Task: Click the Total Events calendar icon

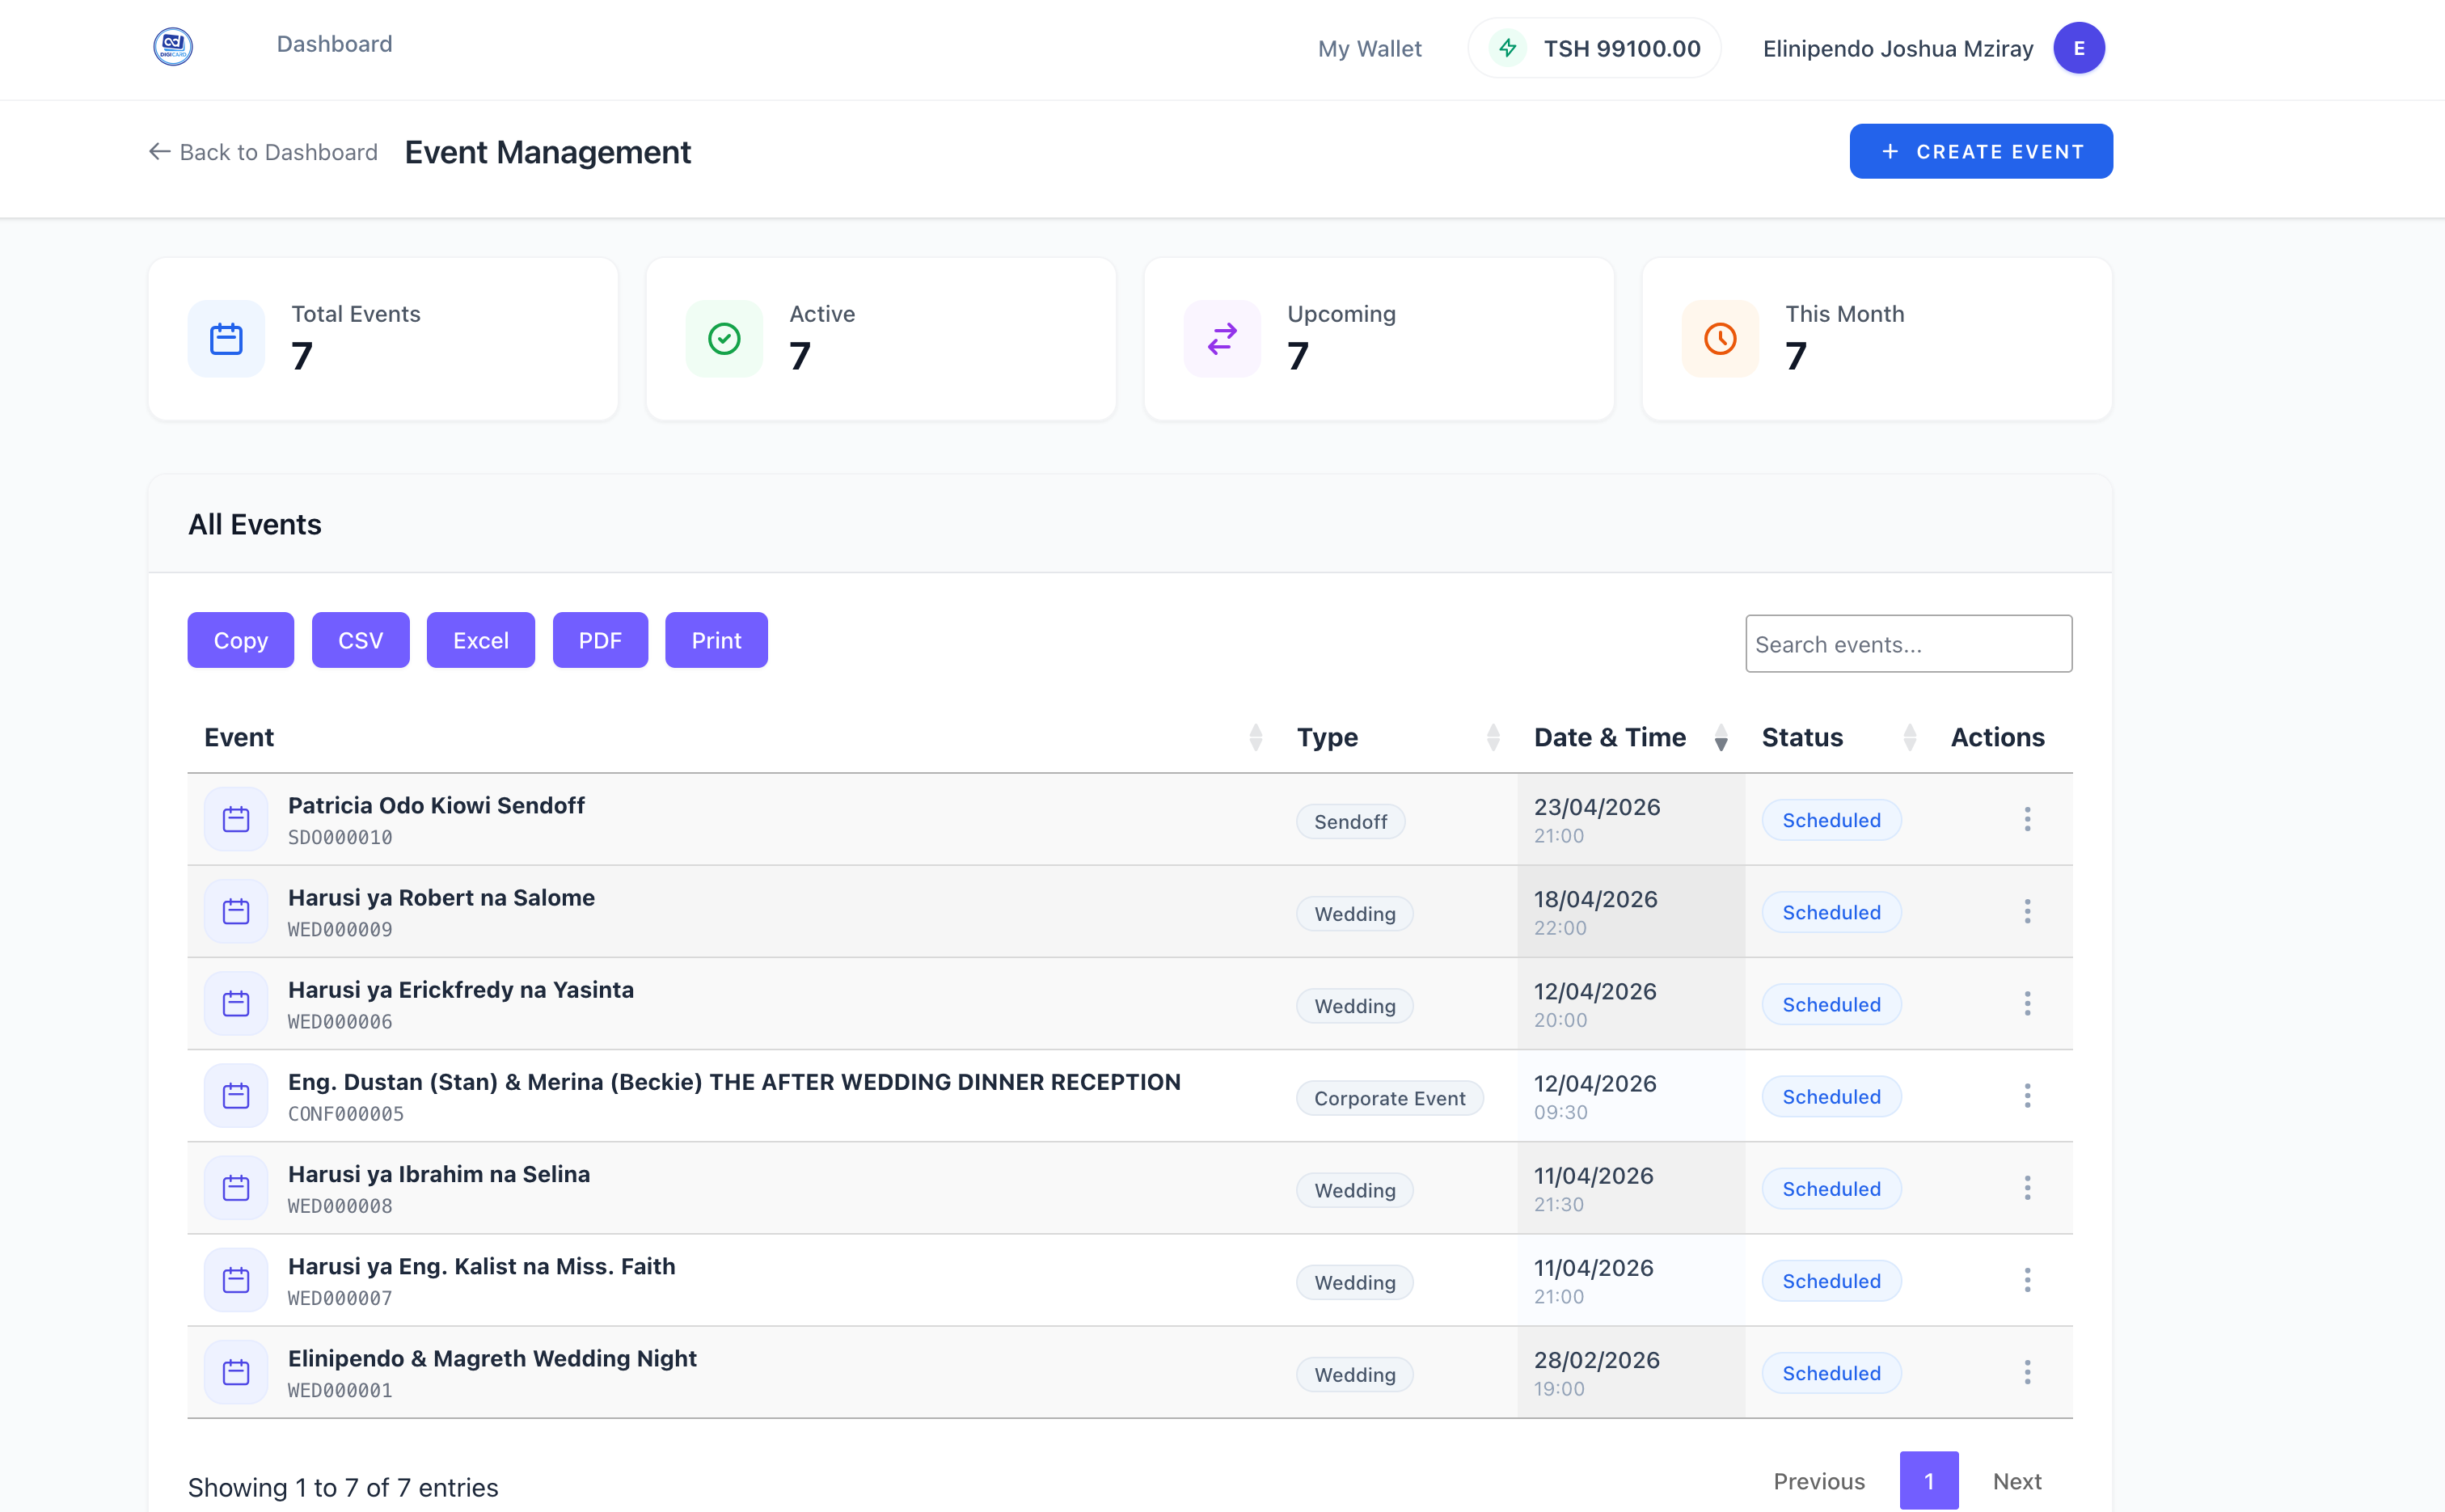Action: [226, 339]
